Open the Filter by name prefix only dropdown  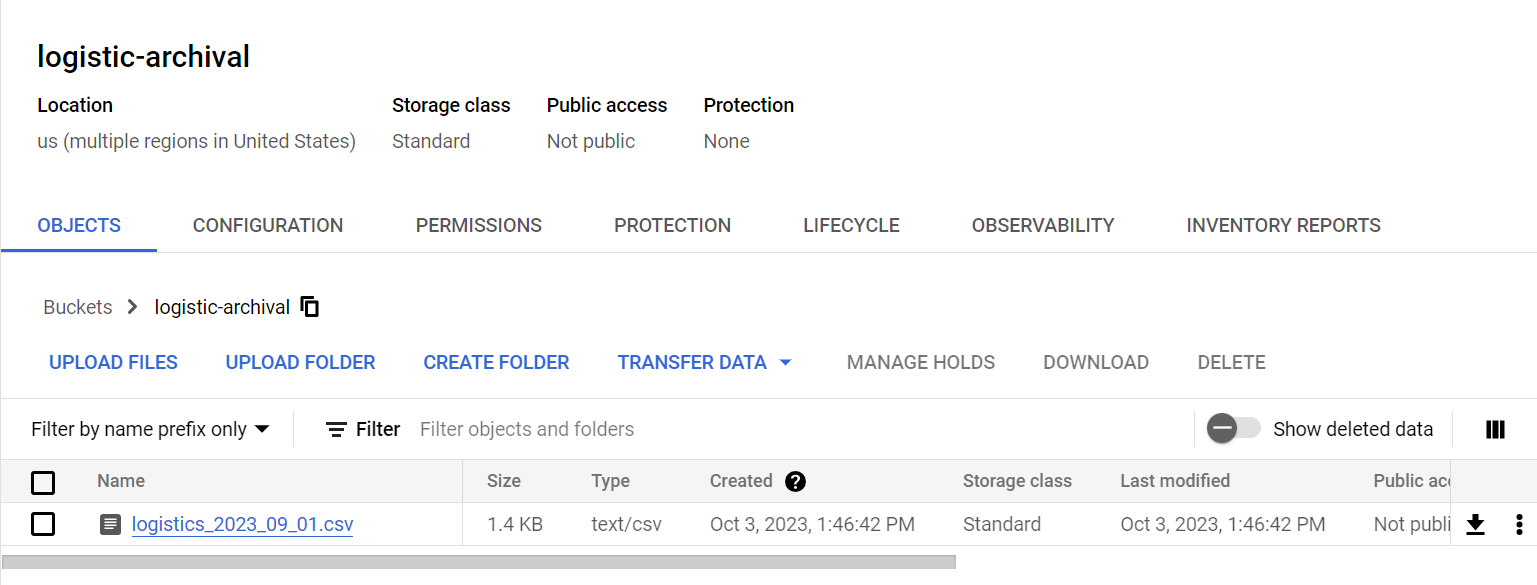pyautogui.click(x=150, y=428)
